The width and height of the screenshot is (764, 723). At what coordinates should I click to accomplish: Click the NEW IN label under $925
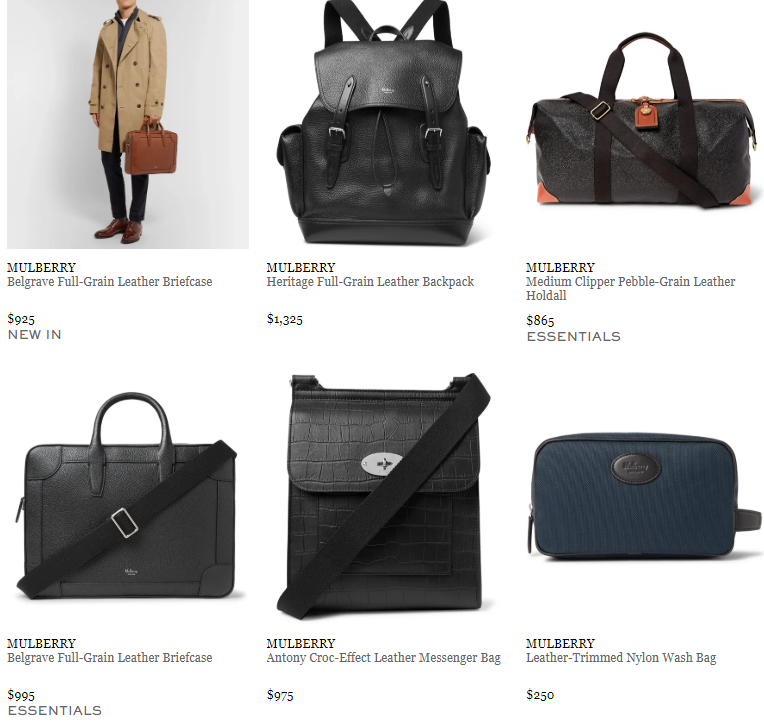[35, 335]
